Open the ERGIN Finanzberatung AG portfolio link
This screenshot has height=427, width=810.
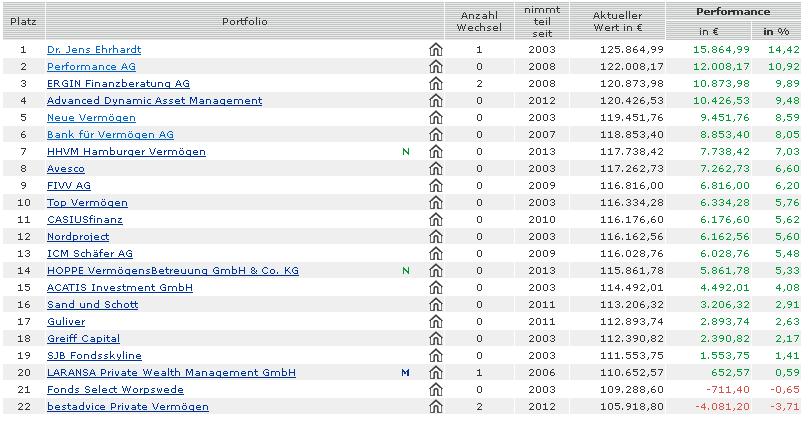click(x=118, y=84)
